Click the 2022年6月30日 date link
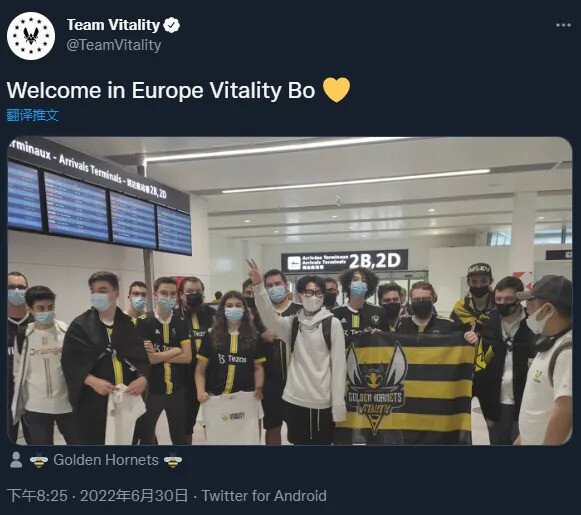 (134, 496)
